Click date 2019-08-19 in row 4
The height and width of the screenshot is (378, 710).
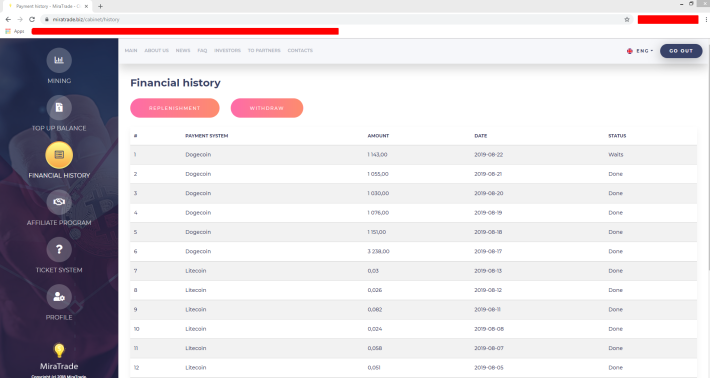point(488,213)
